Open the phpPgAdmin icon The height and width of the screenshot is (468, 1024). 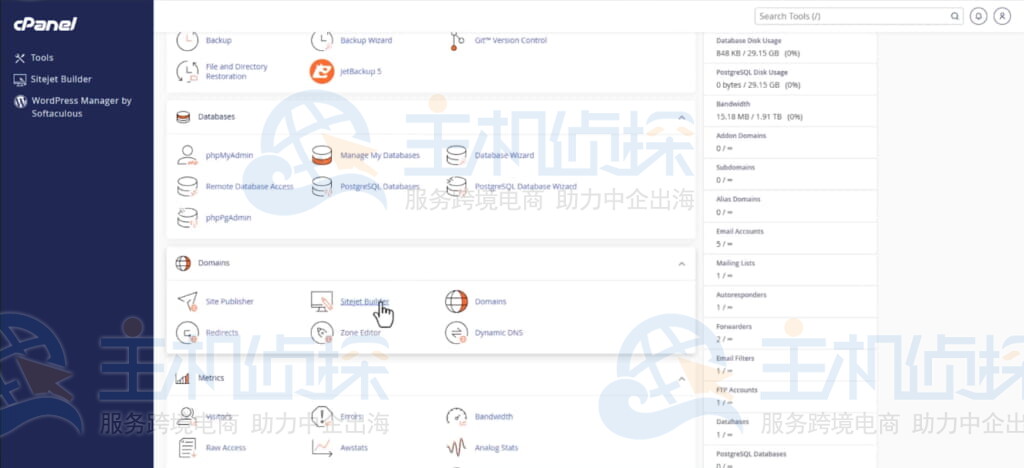click(x=187, y=218)
